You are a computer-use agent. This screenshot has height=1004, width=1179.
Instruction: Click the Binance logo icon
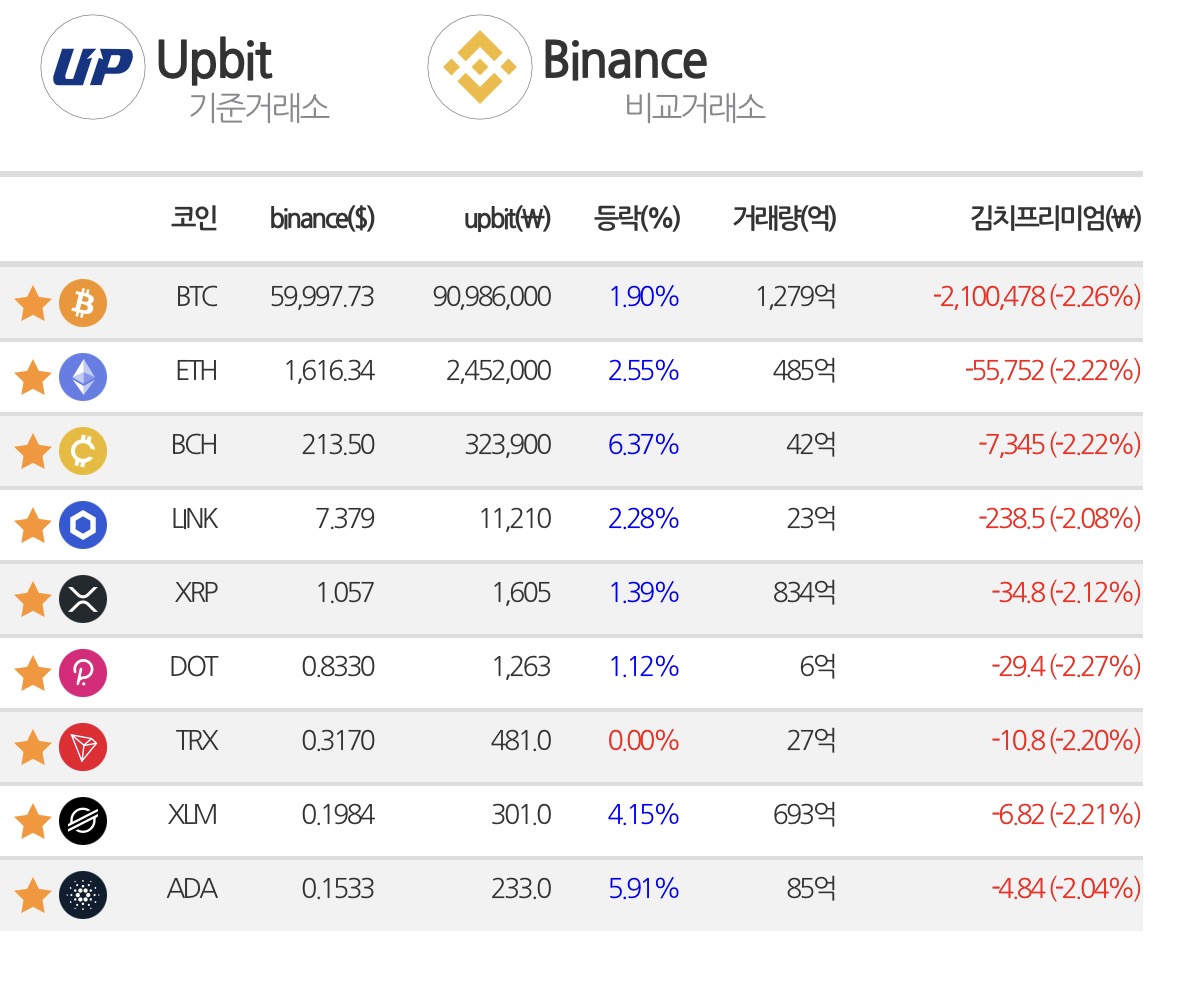[x=480, y=67]
